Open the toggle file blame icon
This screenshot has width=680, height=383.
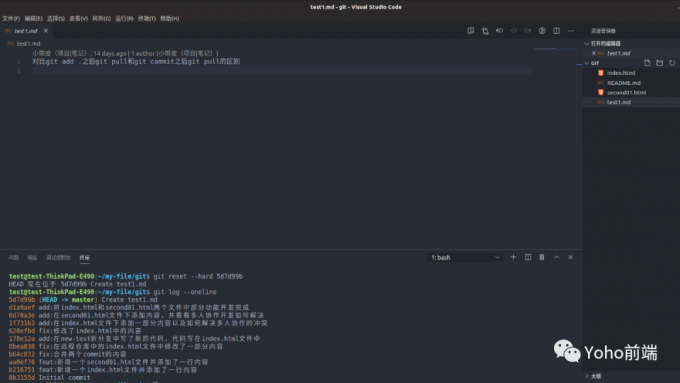(x=542, y=31)
